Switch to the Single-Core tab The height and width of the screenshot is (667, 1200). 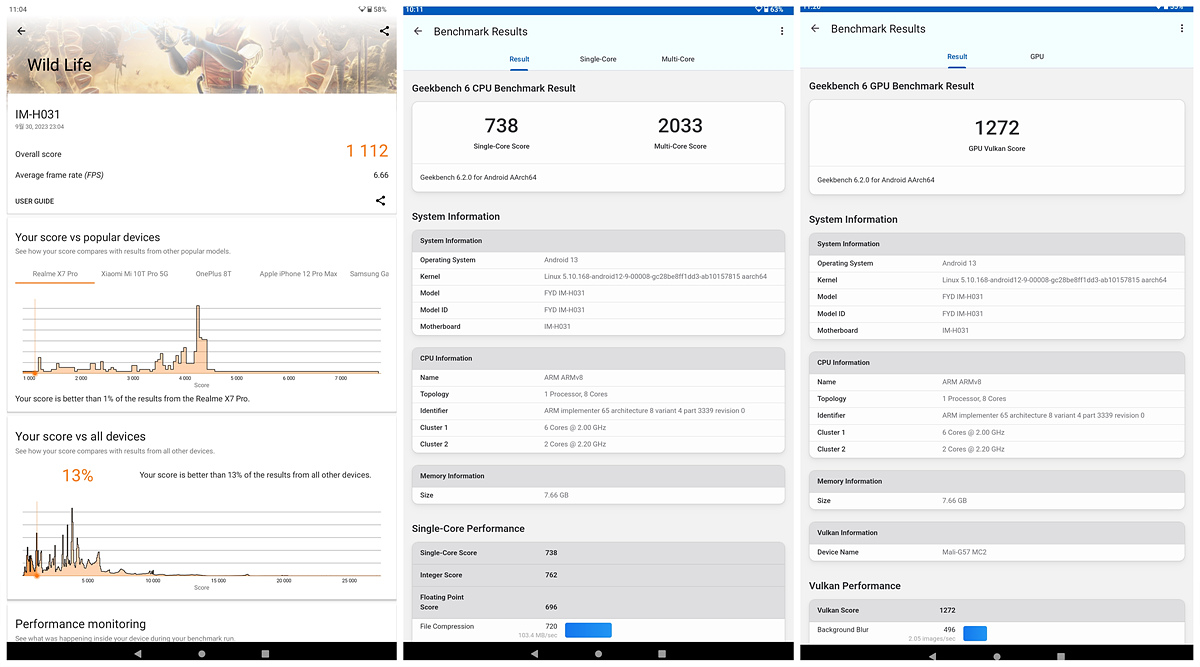[x=598, y=59]
